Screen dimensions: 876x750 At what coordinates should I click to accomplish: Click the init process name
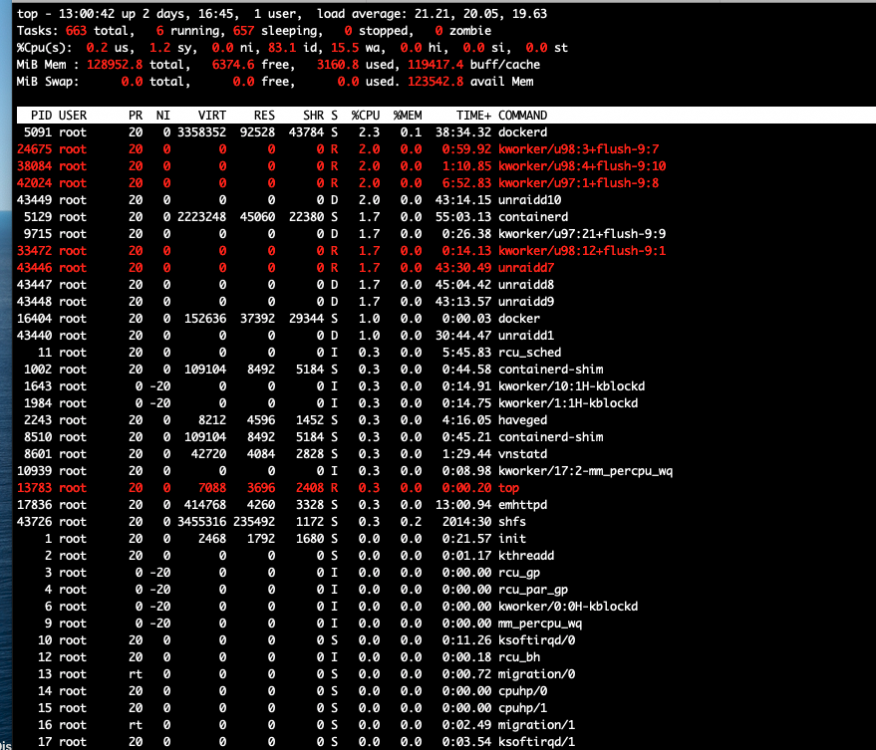click(x=512, y=539)
